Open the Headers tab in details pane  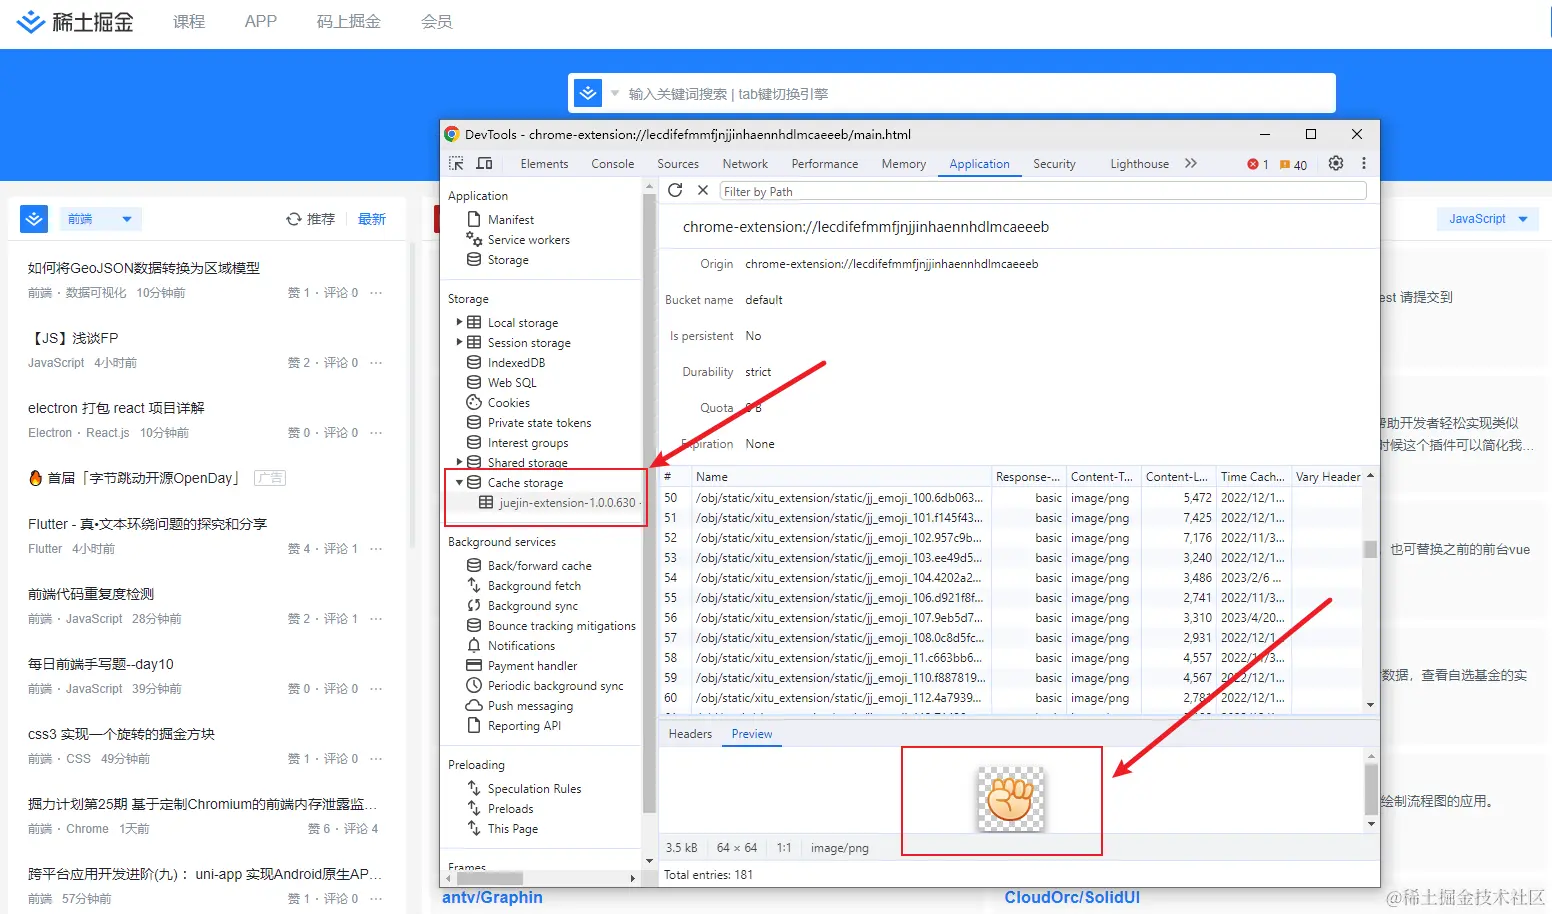[x=690, y=734]
